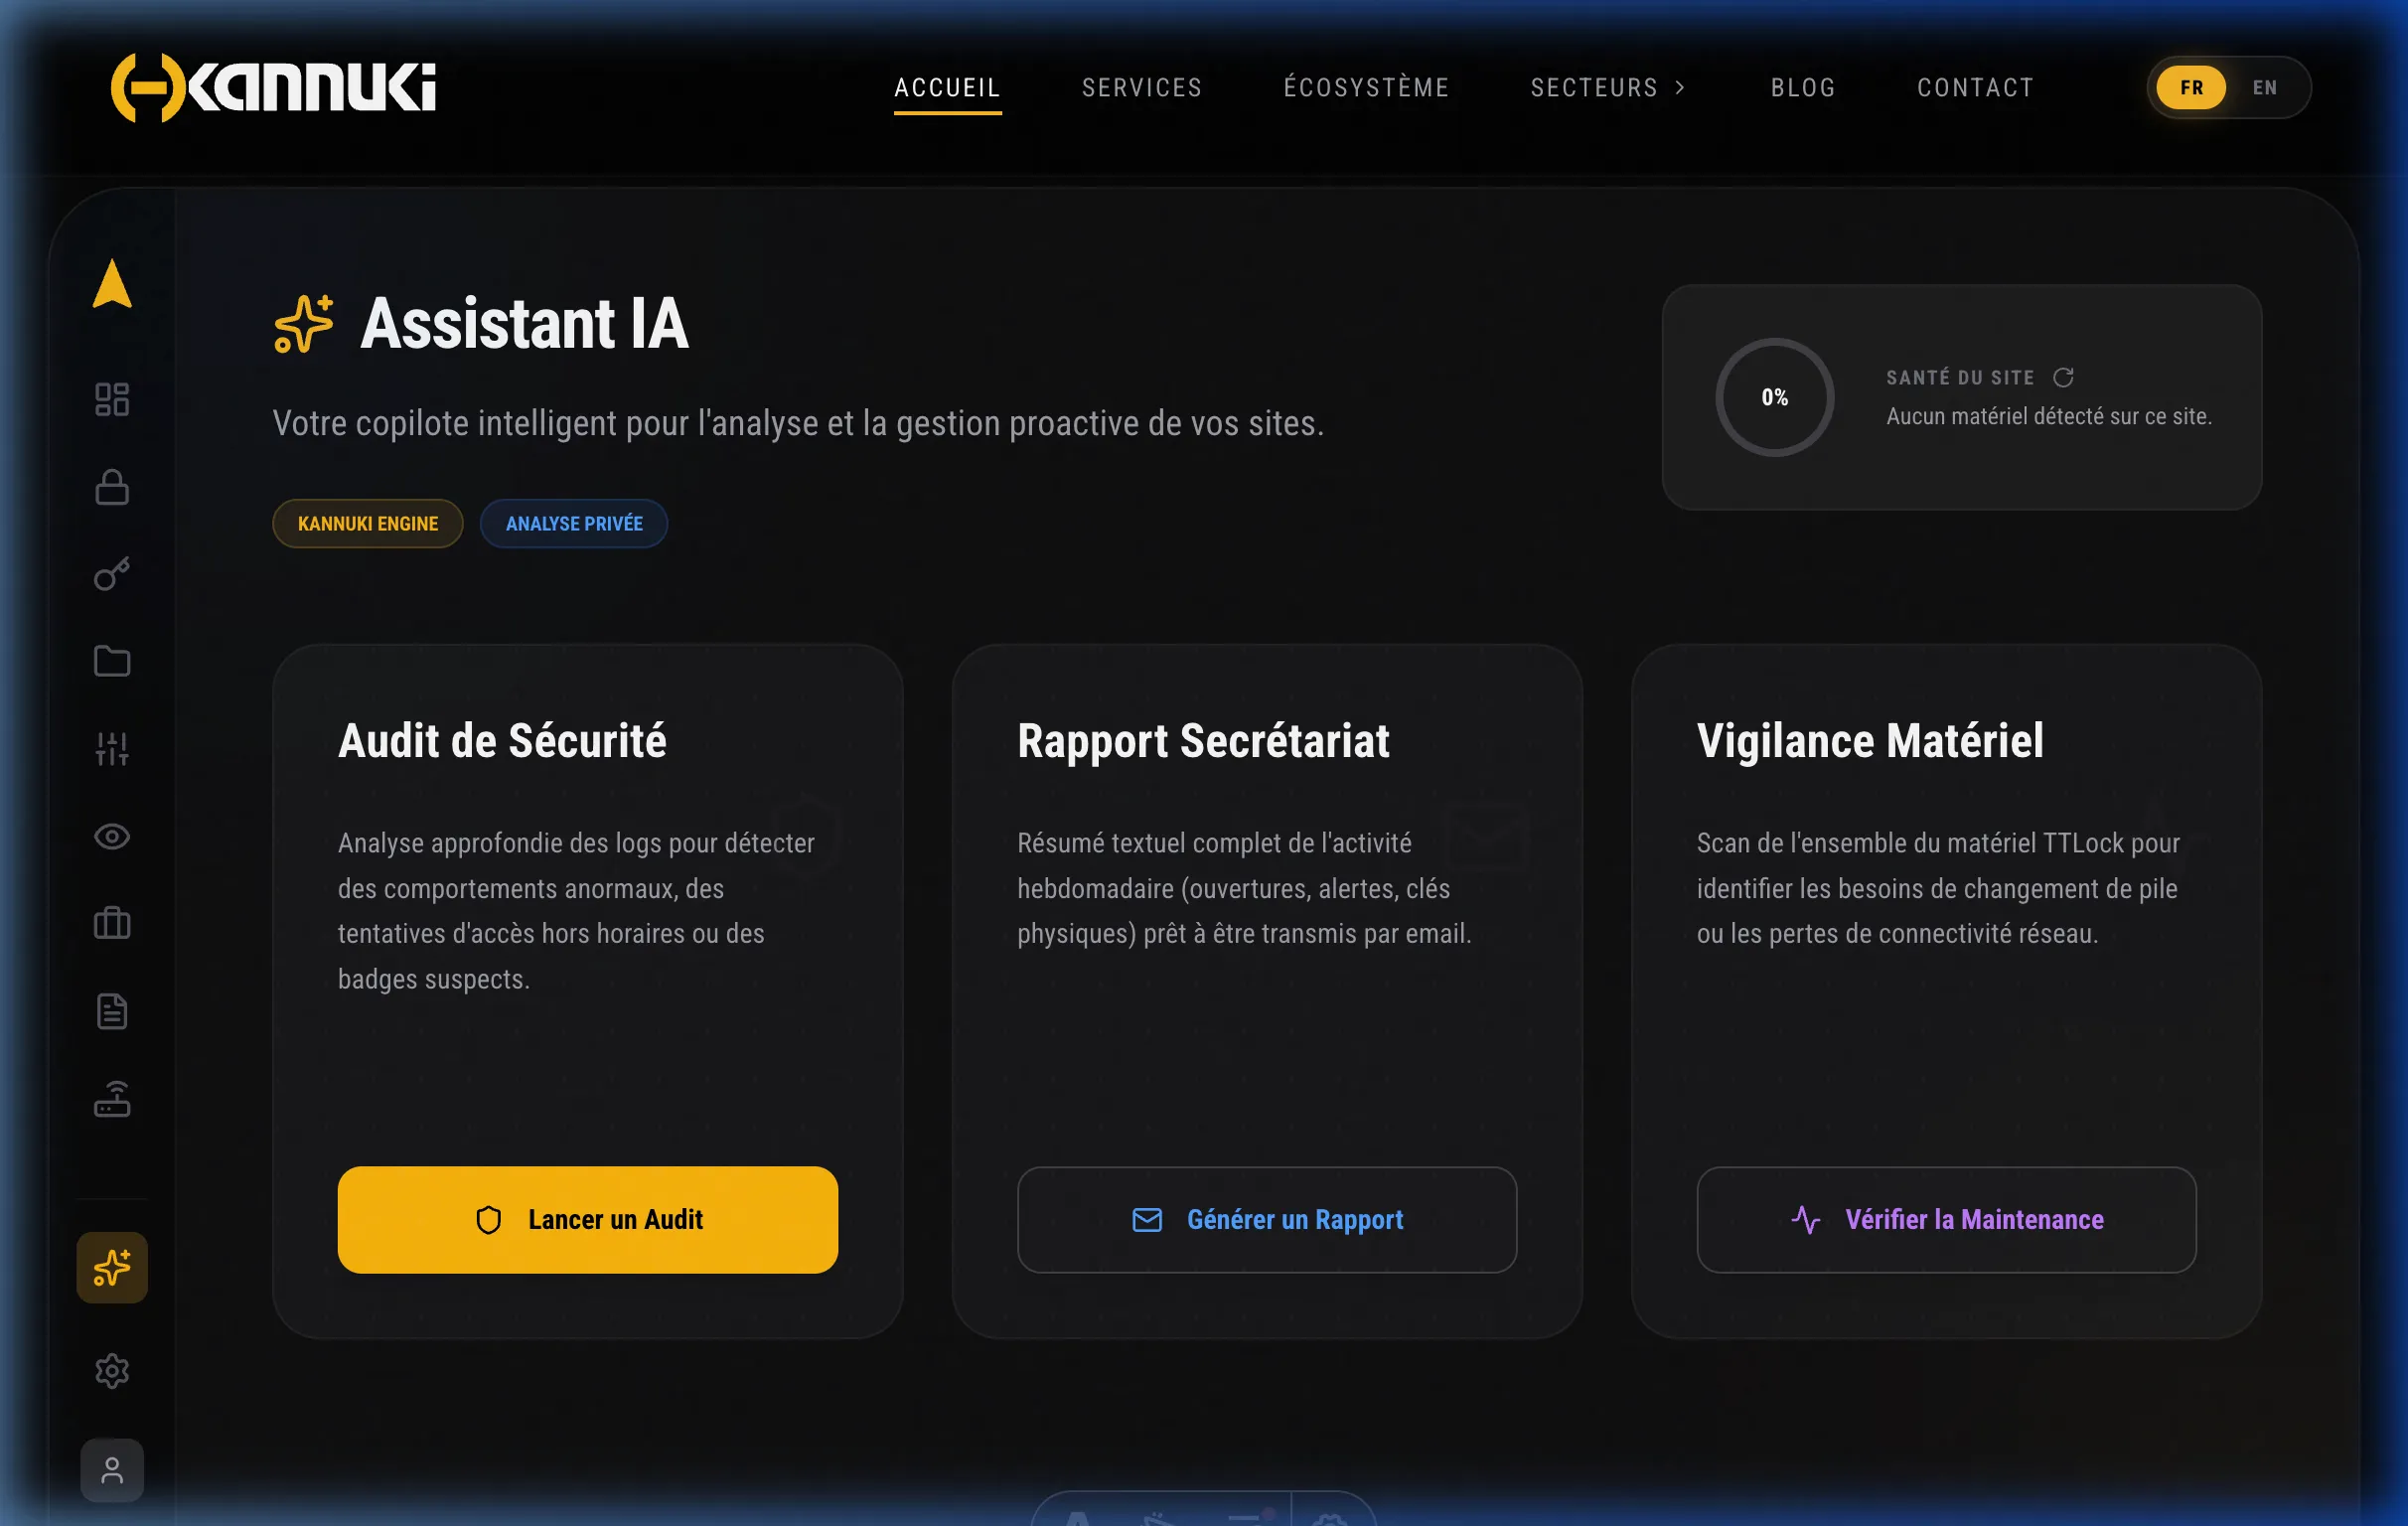Viewport: 2408px width, 1526px height.
Task: Refresh the Santé du Site status
Action: point(2065,377)
